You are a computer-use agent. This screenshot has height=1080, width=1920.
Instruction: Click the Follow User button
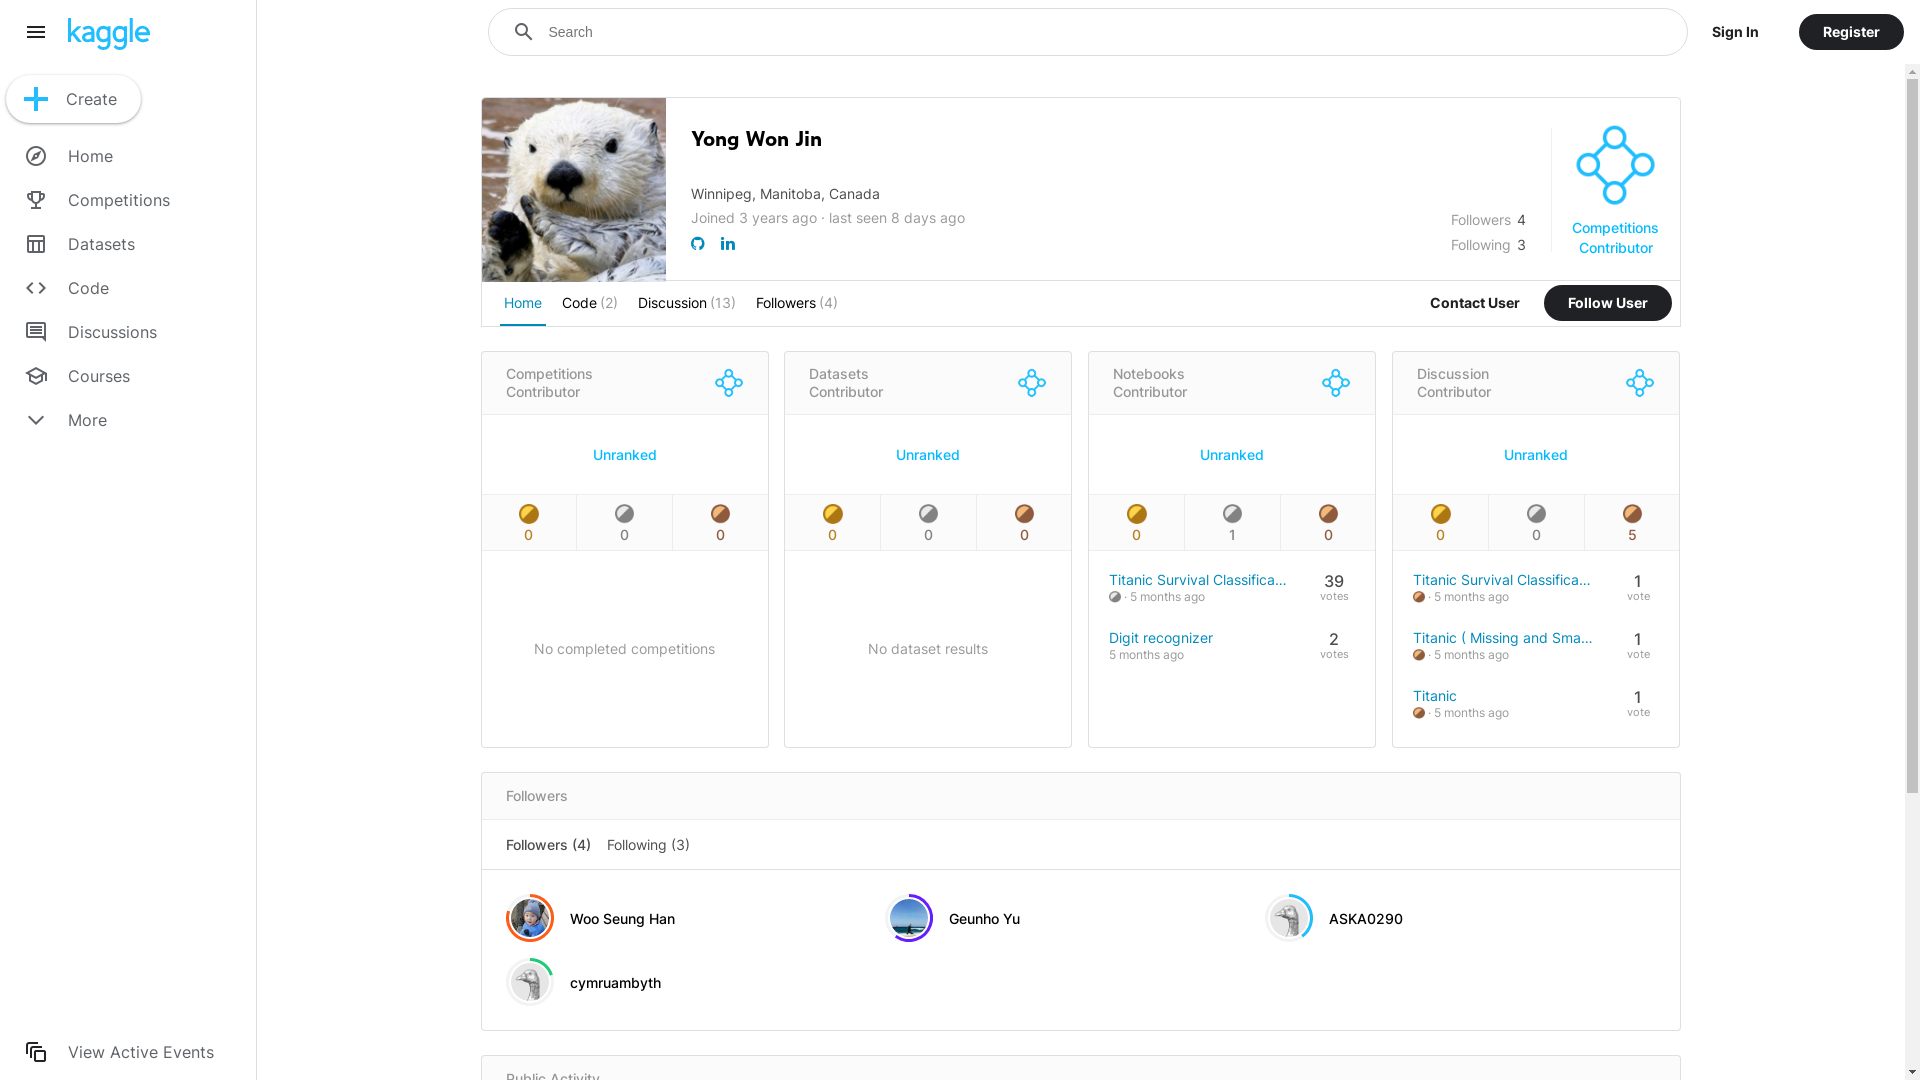pos(1607,303)
